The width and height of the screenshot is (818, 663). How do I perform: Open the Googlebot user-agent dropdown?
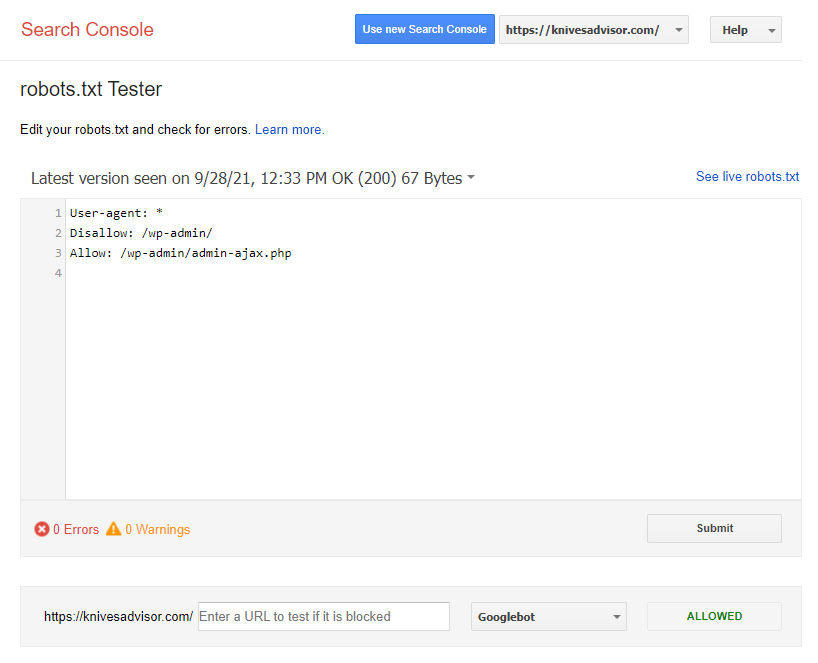[548, 617]
